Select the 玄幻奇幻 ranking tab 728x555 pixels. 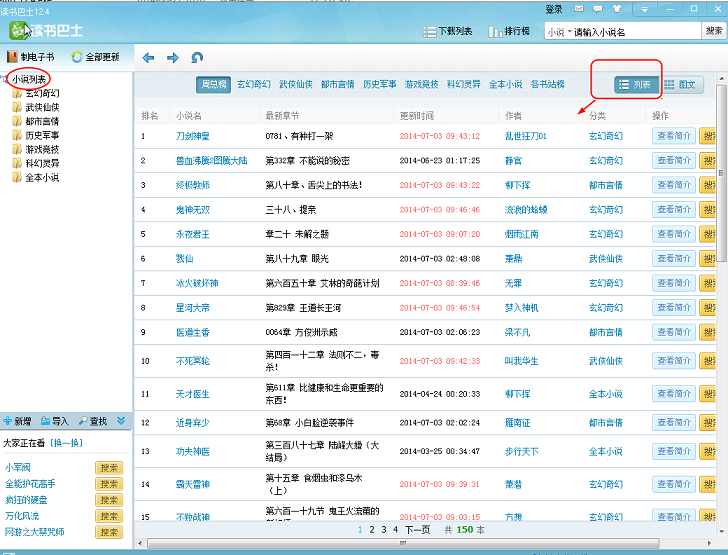[x=254, y=84]
